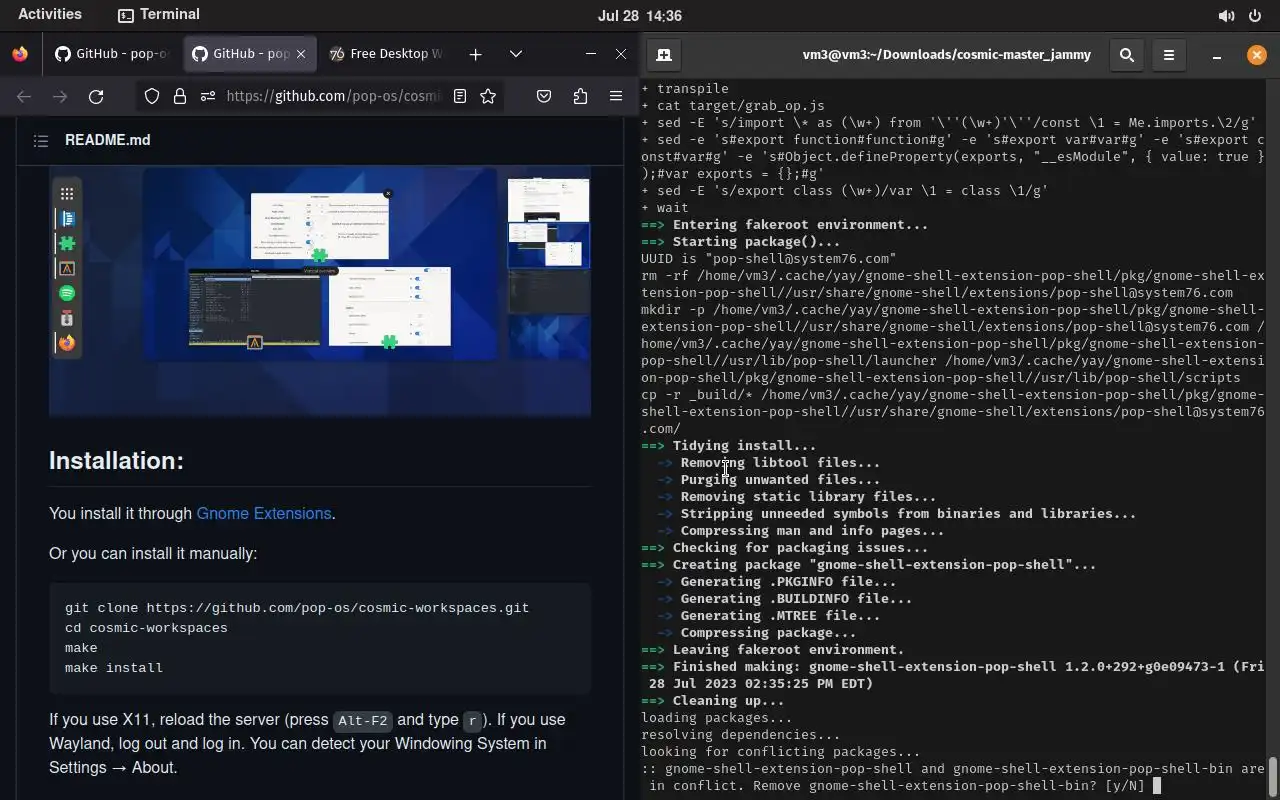Viewport: 1280px width, 800px height.
Task: Open a new Firefox tab
Action: point(476,54)
